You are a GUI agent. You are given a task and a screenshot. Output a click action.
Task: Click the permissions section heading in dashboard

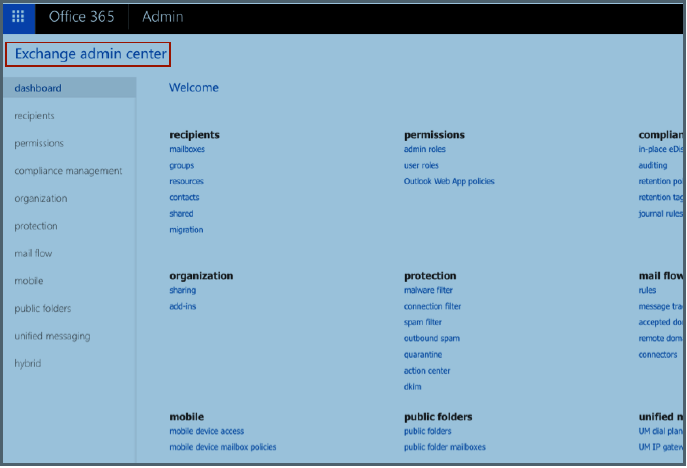coord(434,135)
